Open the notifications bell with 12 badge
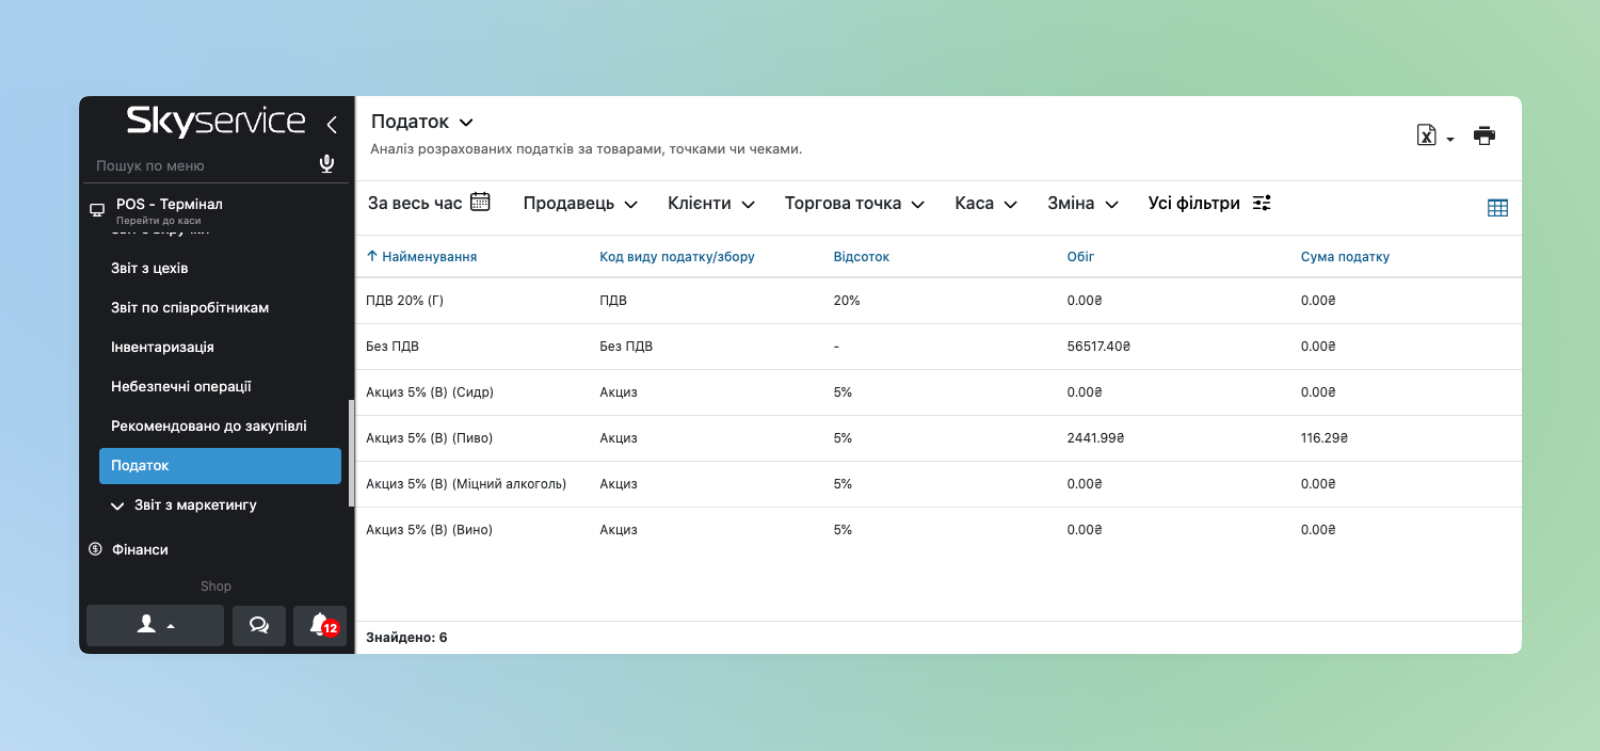This screenshot has width=1600, height=751. point(320,625)
